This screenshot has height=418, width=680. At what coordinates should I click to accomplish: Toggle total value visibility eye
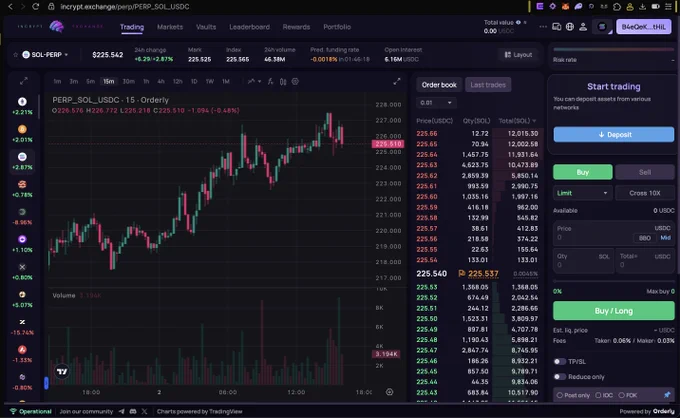click(518, 22)
